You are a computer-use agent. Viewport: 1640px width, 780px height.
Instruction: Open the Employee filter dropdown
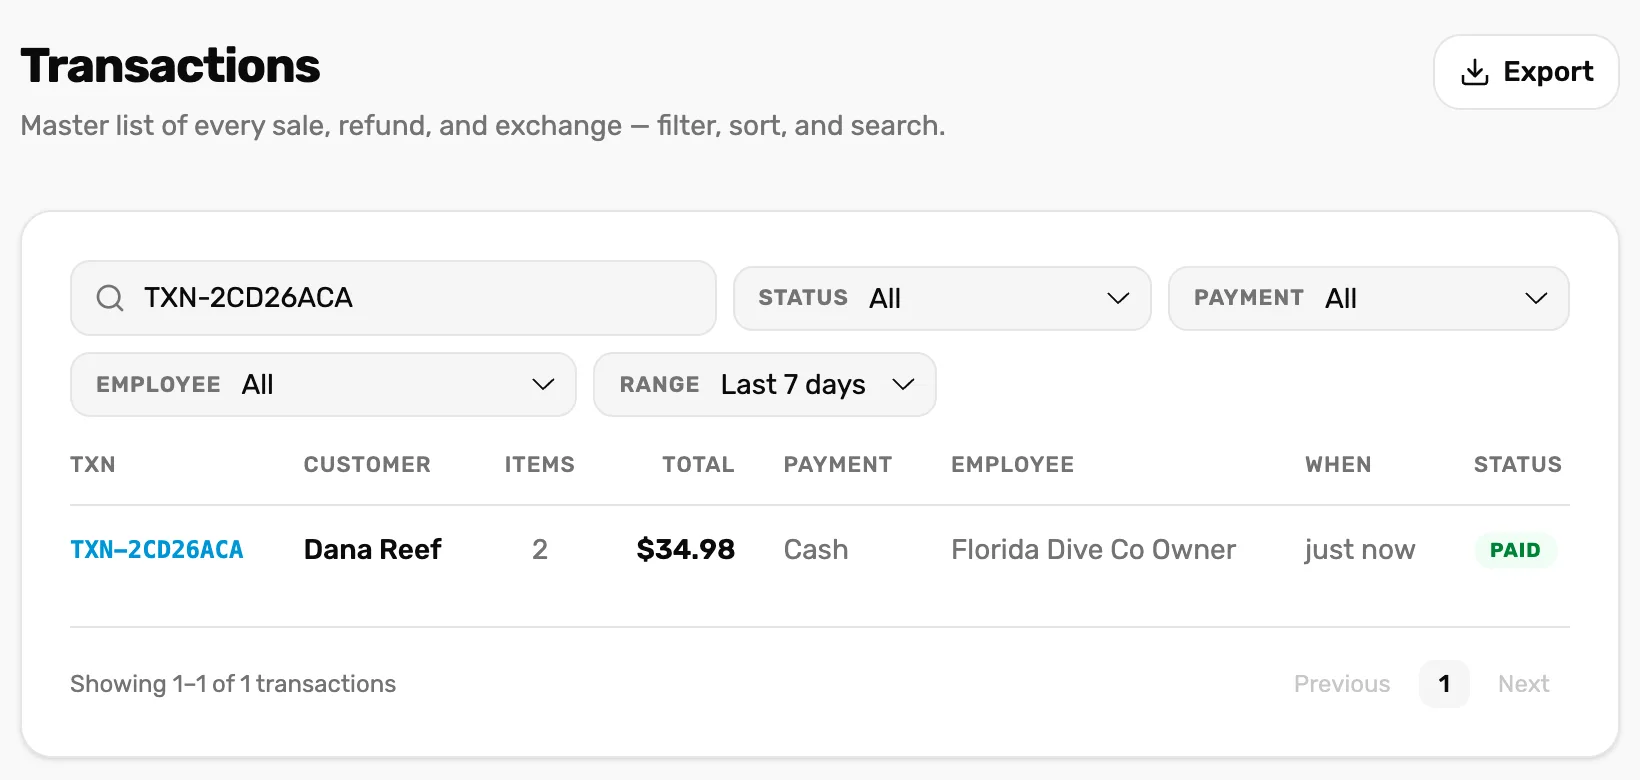click(323, 384)
